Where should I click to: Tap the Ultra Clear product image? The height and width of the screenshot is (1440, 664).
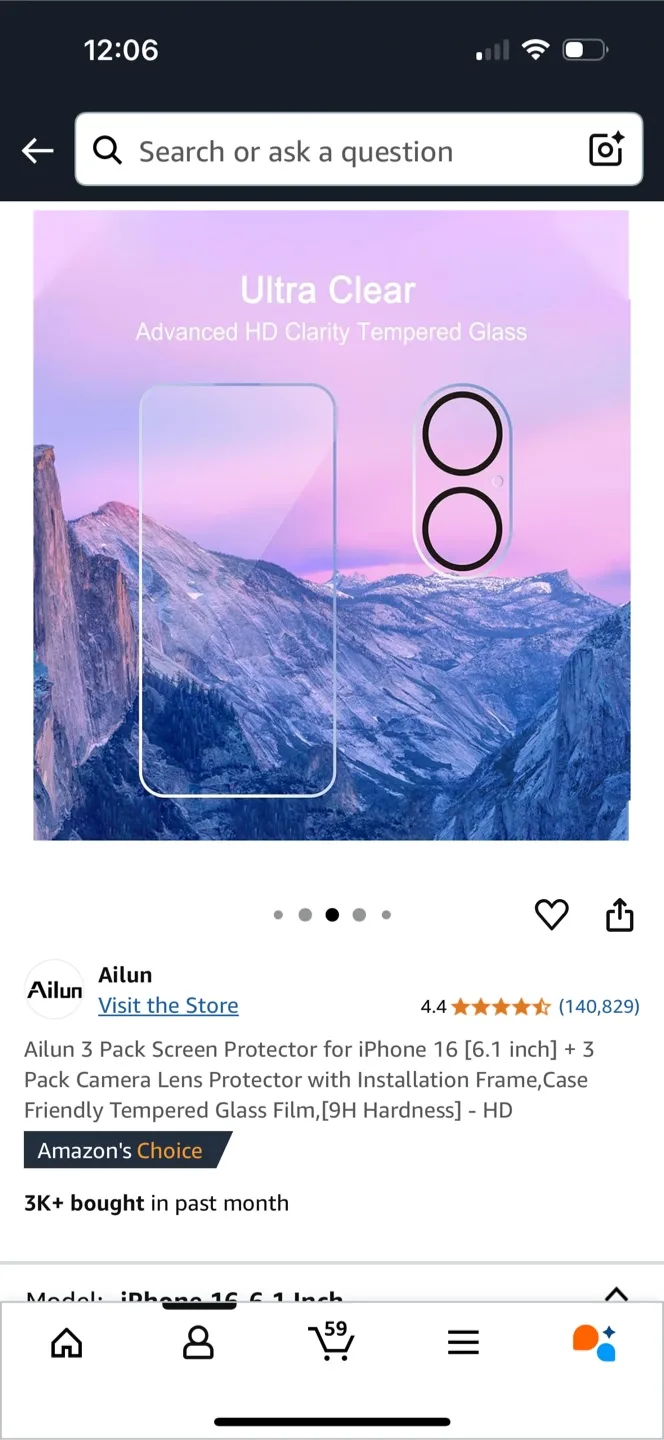(x=331, y=525)
